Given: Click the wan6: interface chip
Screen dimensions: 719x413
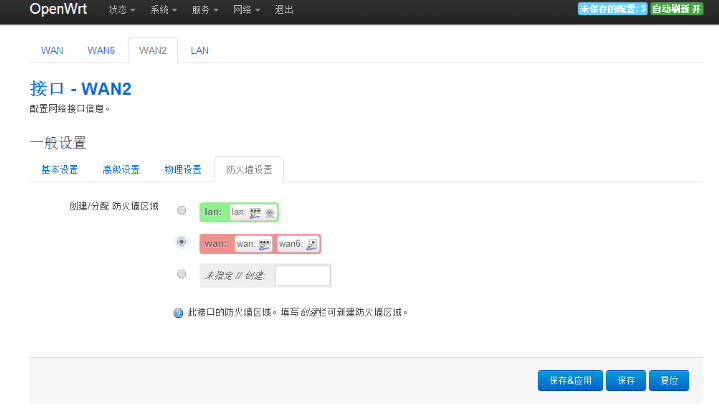Looking at the screenshot, I should (298, 244).
